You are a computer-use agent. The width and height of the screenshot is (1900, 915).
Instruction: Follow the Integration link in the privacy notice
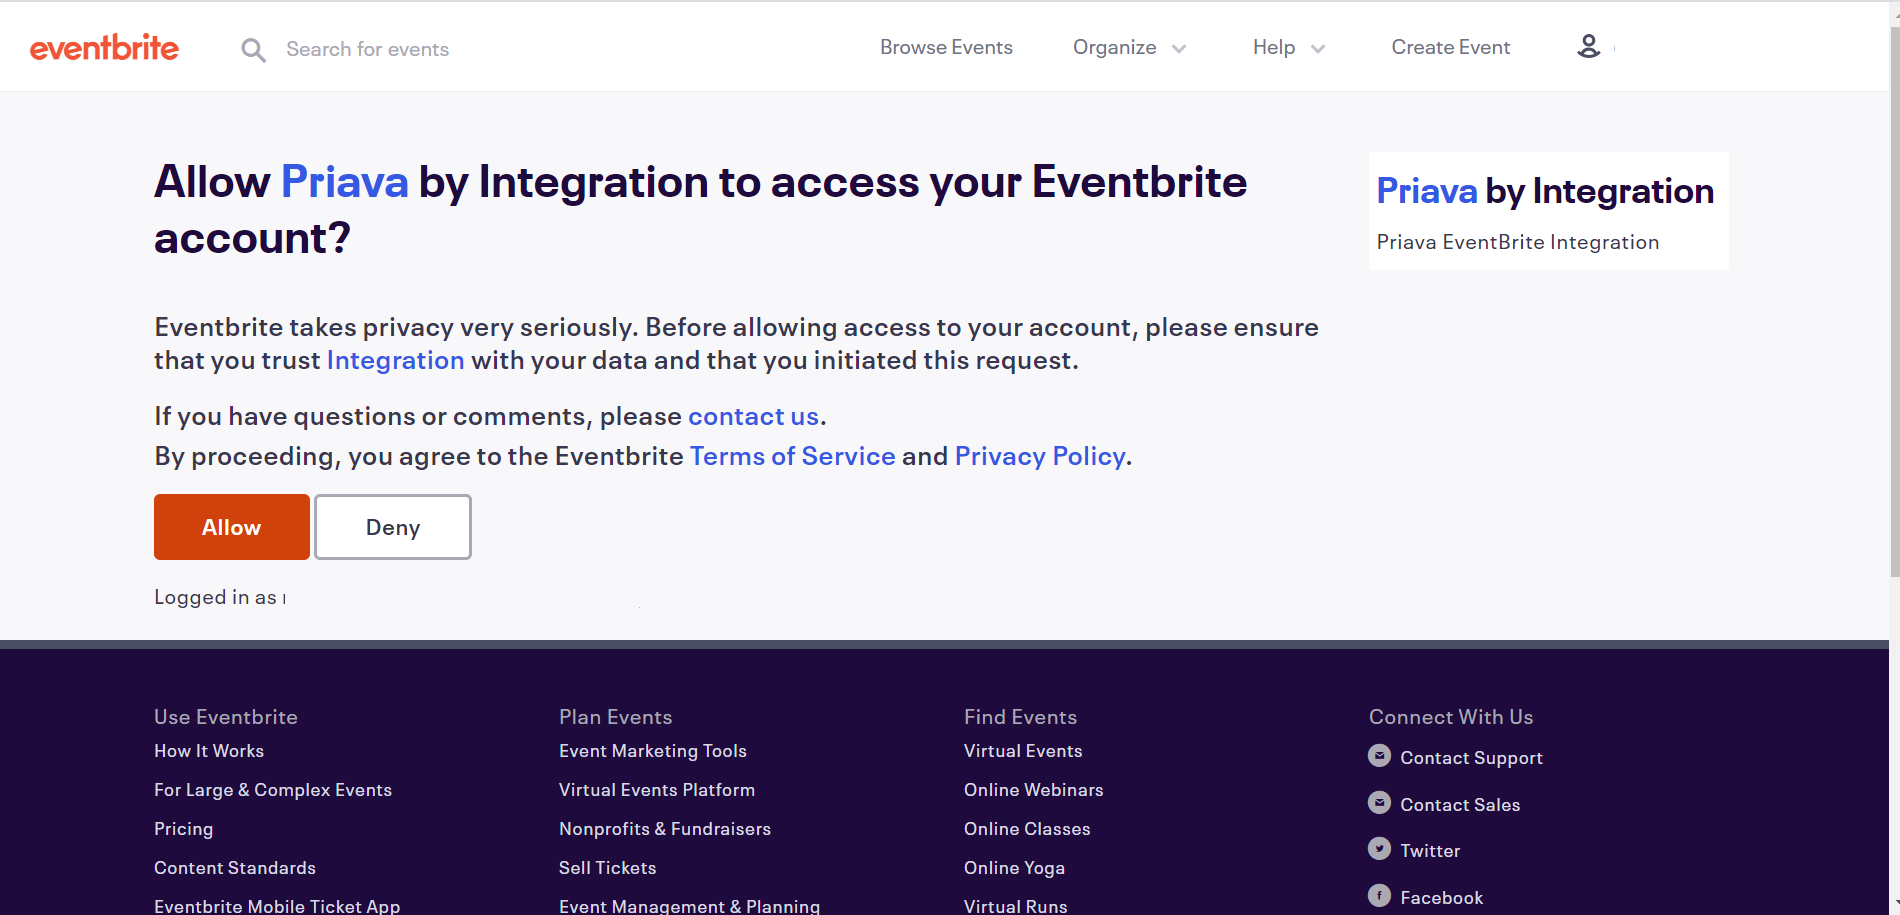[395, 360]
